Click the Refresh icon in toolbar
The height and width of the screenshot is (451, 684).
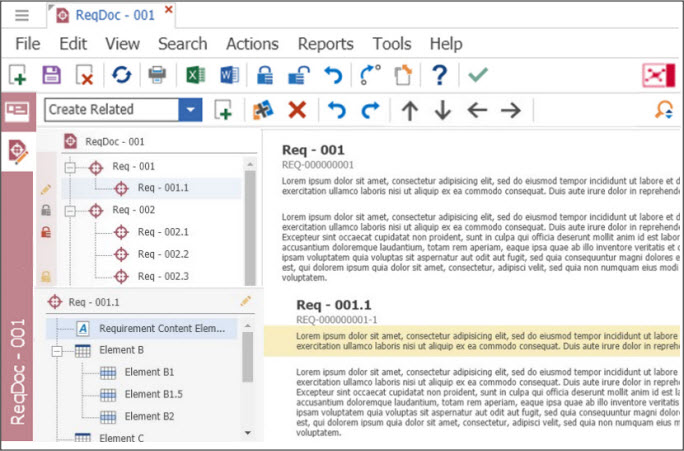121,75
